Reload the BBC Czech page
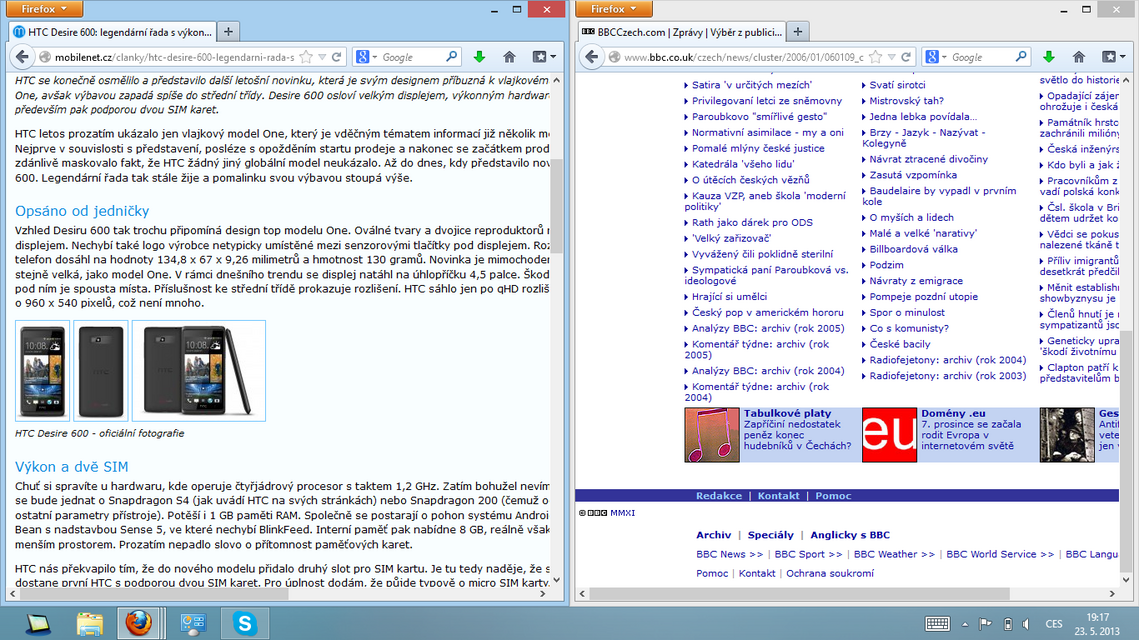Viewport: 1139px width, 640px height. (906, 57)
